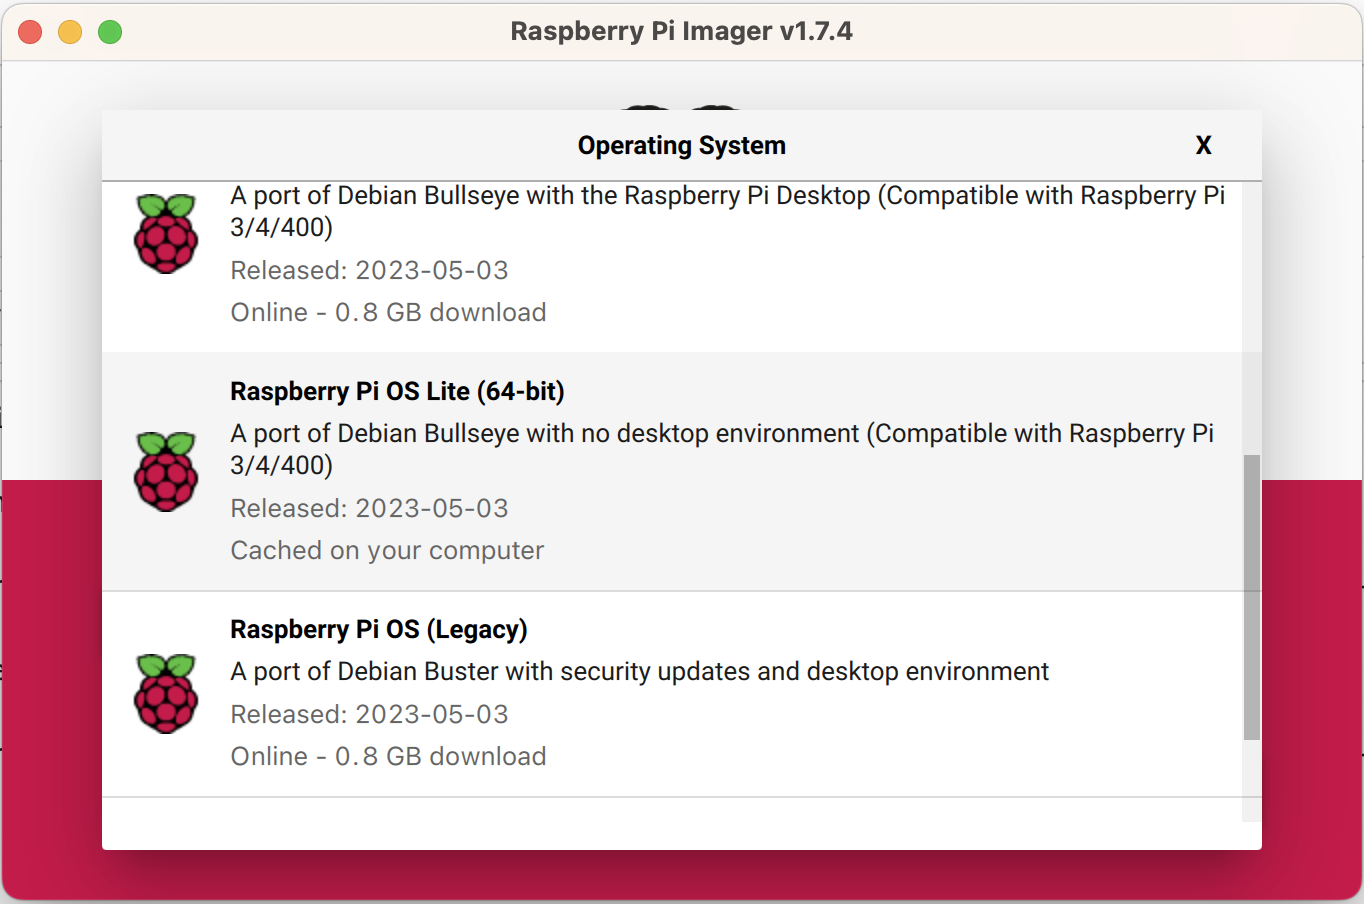Select Raspberry Pi OS (Legacy) title

[379, 629]
